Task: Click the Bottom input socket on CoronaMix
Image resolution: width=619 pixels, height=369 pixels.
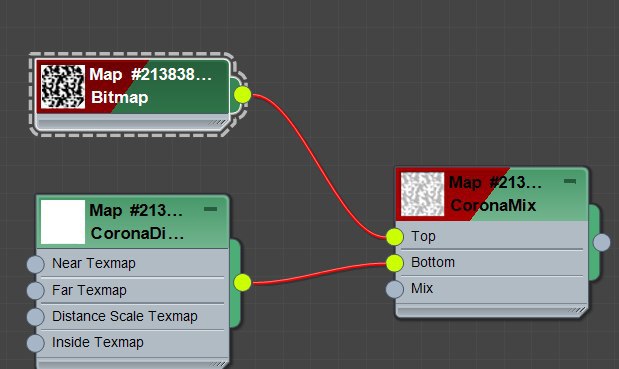Action: pyautogui.click(x=395, y=263)
